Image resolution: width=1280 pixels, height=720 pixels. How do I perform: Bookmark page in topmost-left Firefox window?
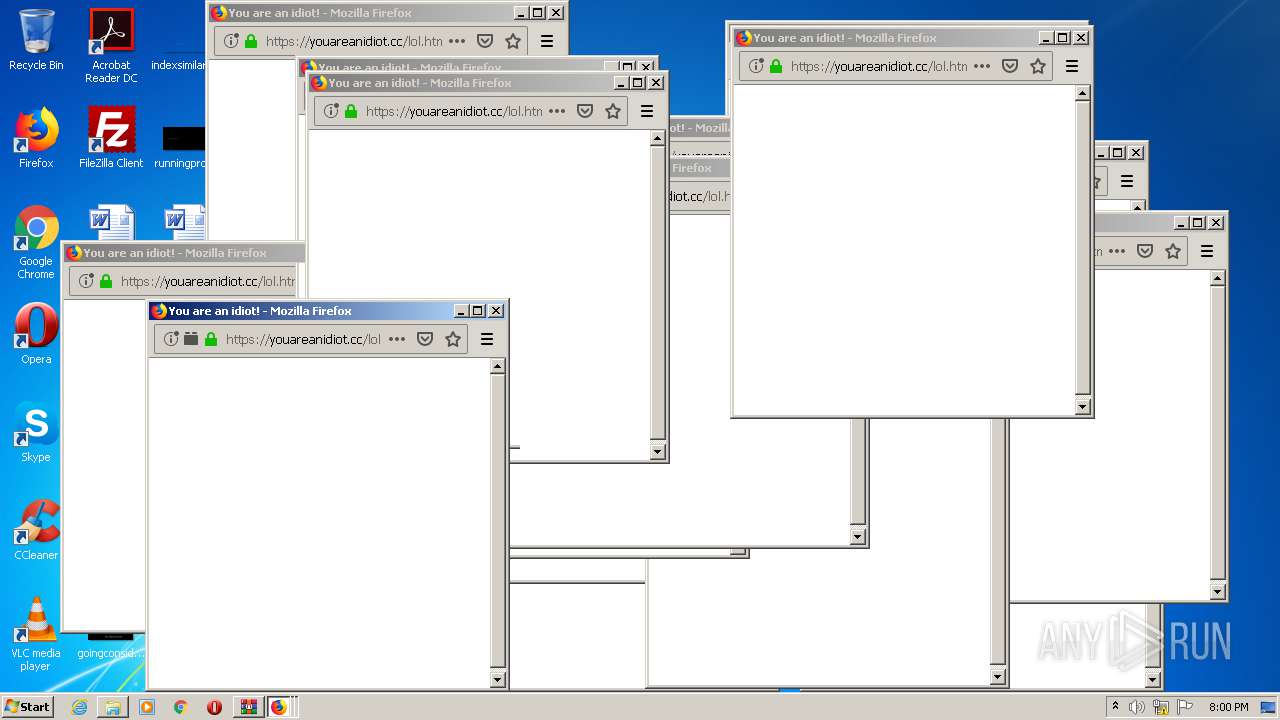[513, 41]
